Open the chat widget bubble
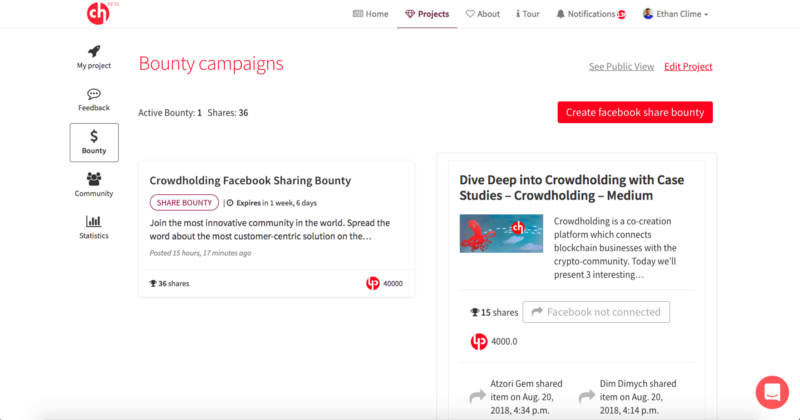The image size is (800, 420). coord(772,392)
